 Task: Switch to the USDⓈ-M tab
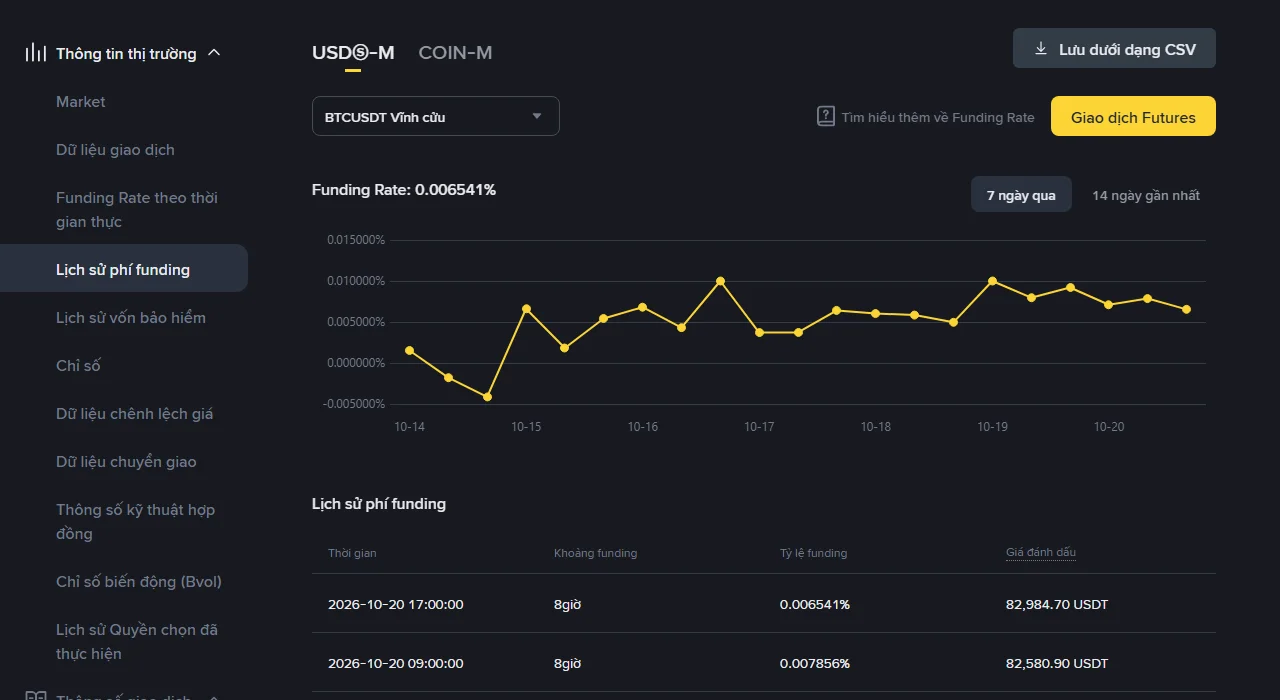[x=353, y=52]
